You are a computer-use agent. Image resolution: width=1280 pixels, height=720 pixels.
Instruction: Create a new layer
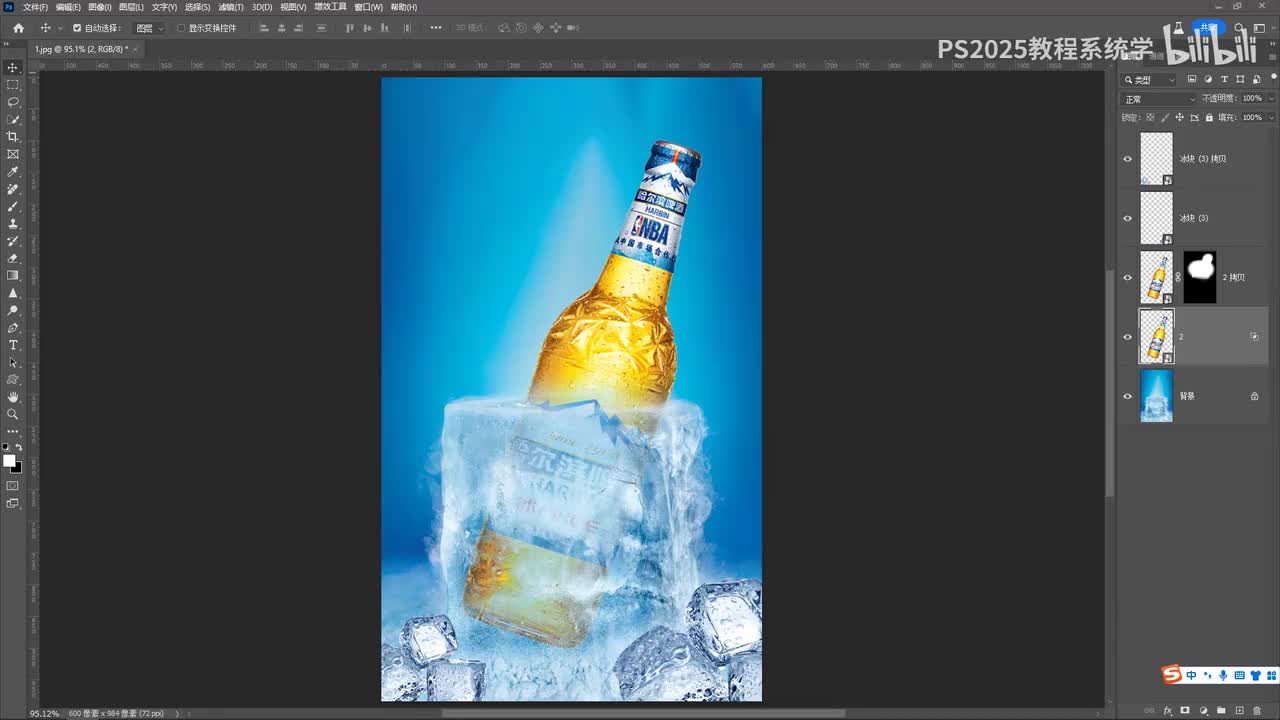1239,711
